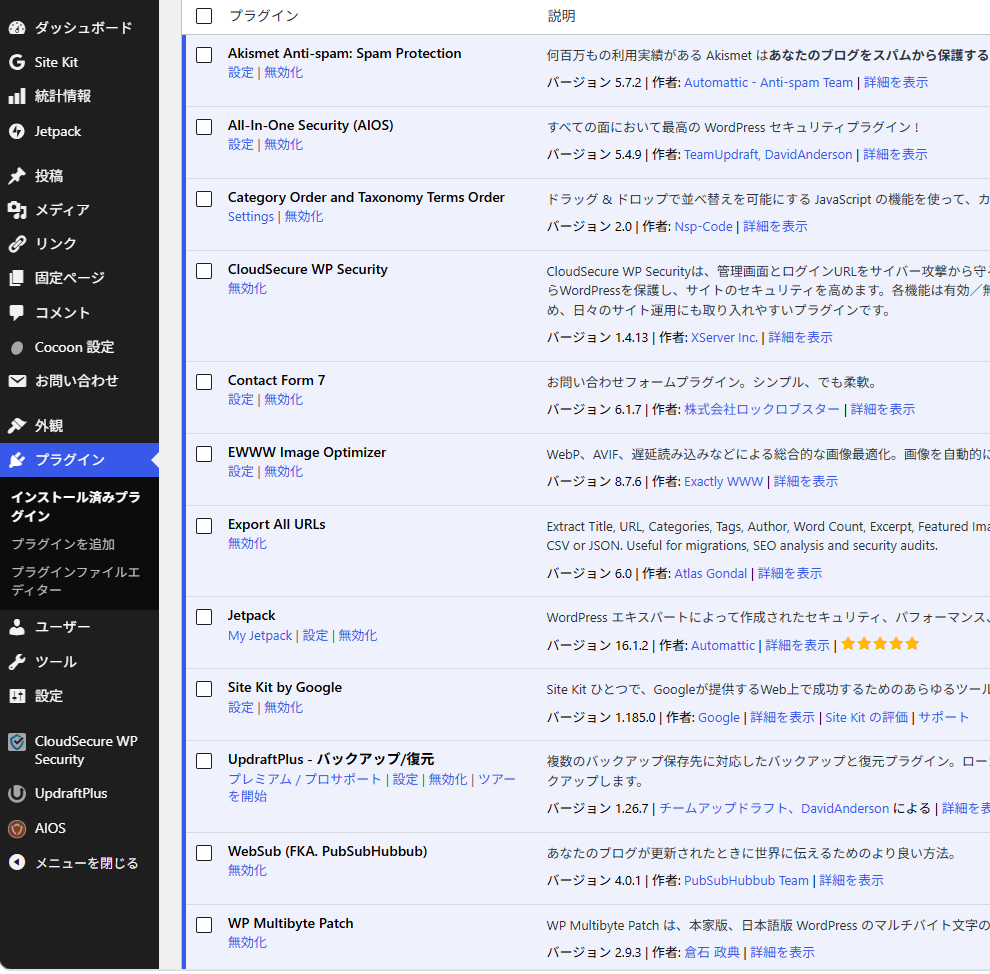
Task: Open Automattic - Anti-spam Team author link
Action: pyautogui.click(x=768, y=83)
